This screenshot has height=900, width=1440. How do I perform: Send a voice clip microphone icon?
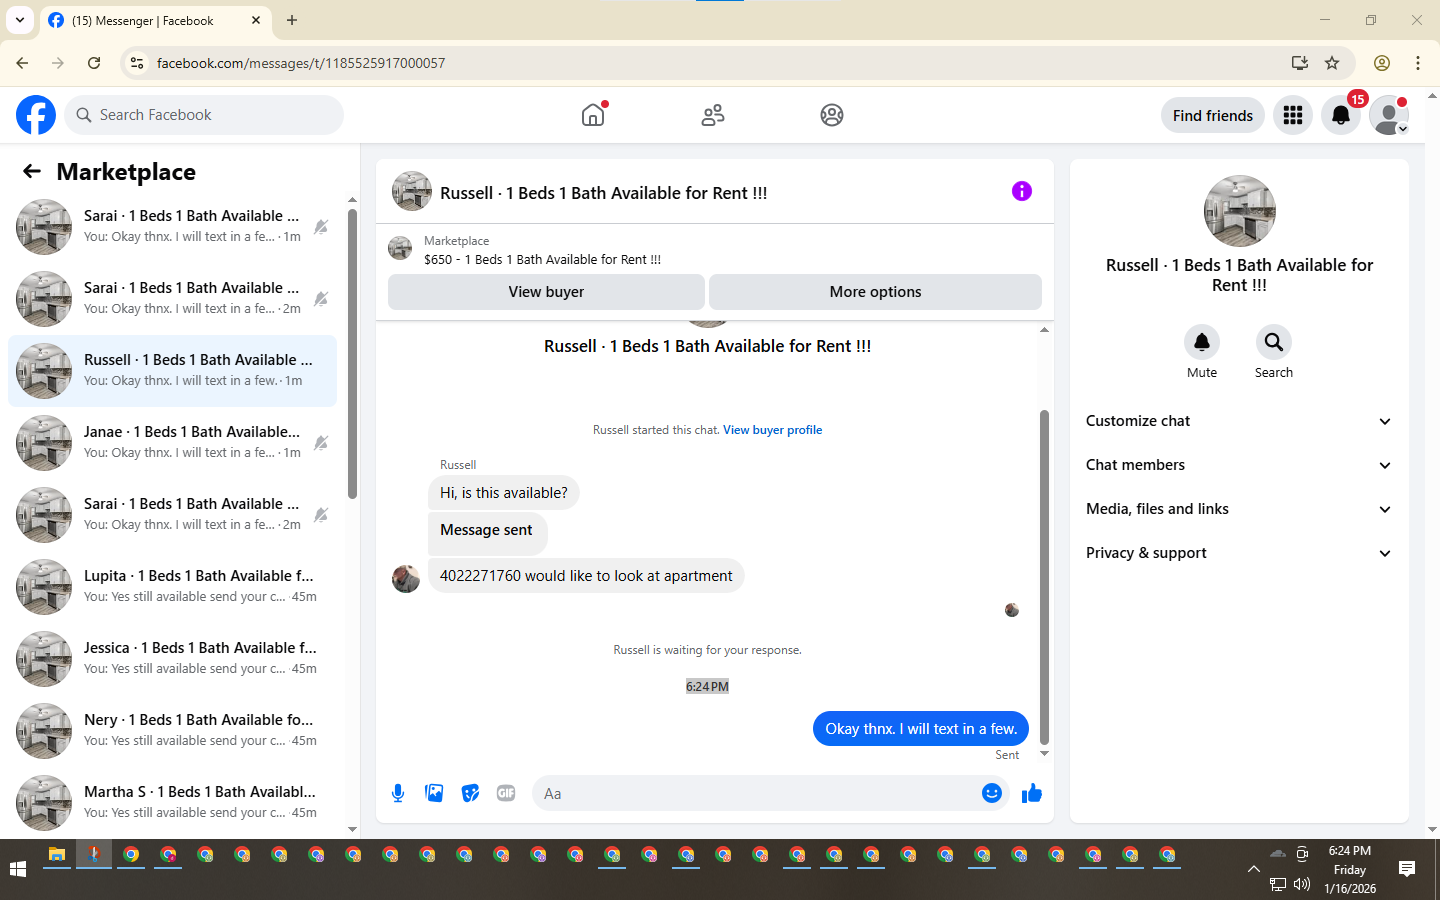[398, 793]
